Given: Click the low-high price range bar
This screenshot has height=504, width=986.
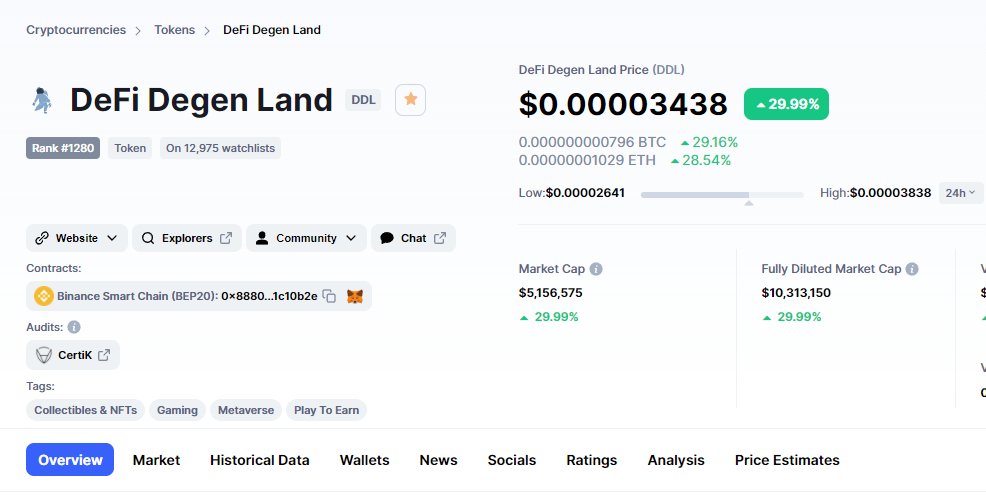Looking at the screenshot, I should (722, 195).
